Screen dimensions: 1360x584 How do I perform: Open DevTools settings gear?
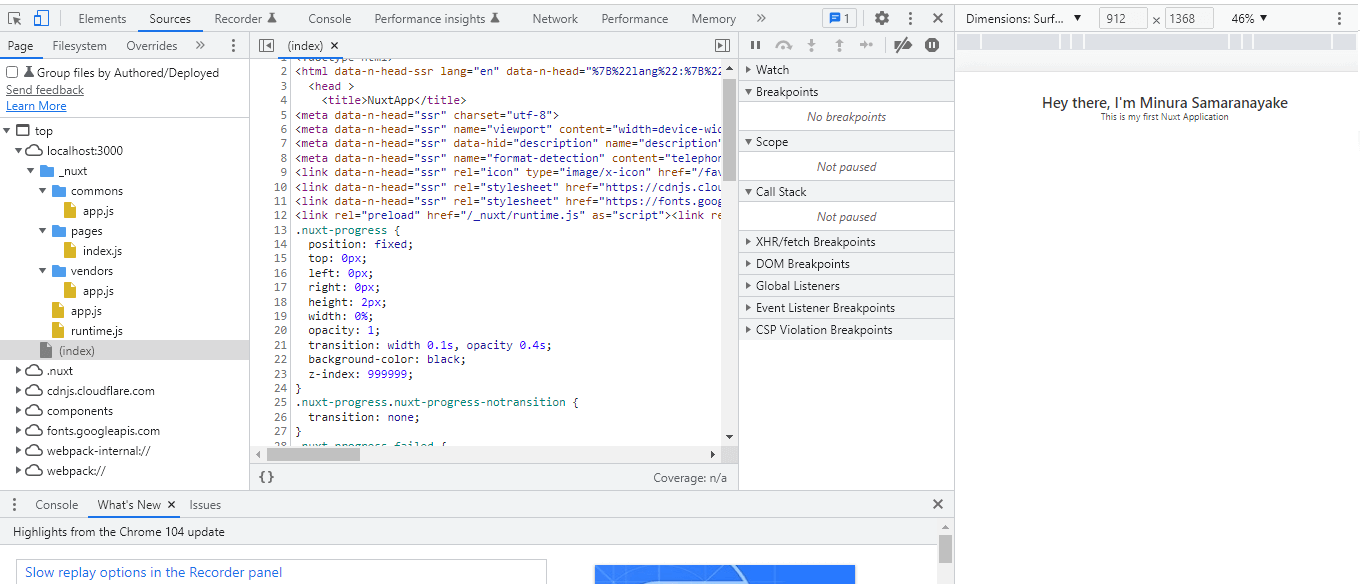[881, 18]
